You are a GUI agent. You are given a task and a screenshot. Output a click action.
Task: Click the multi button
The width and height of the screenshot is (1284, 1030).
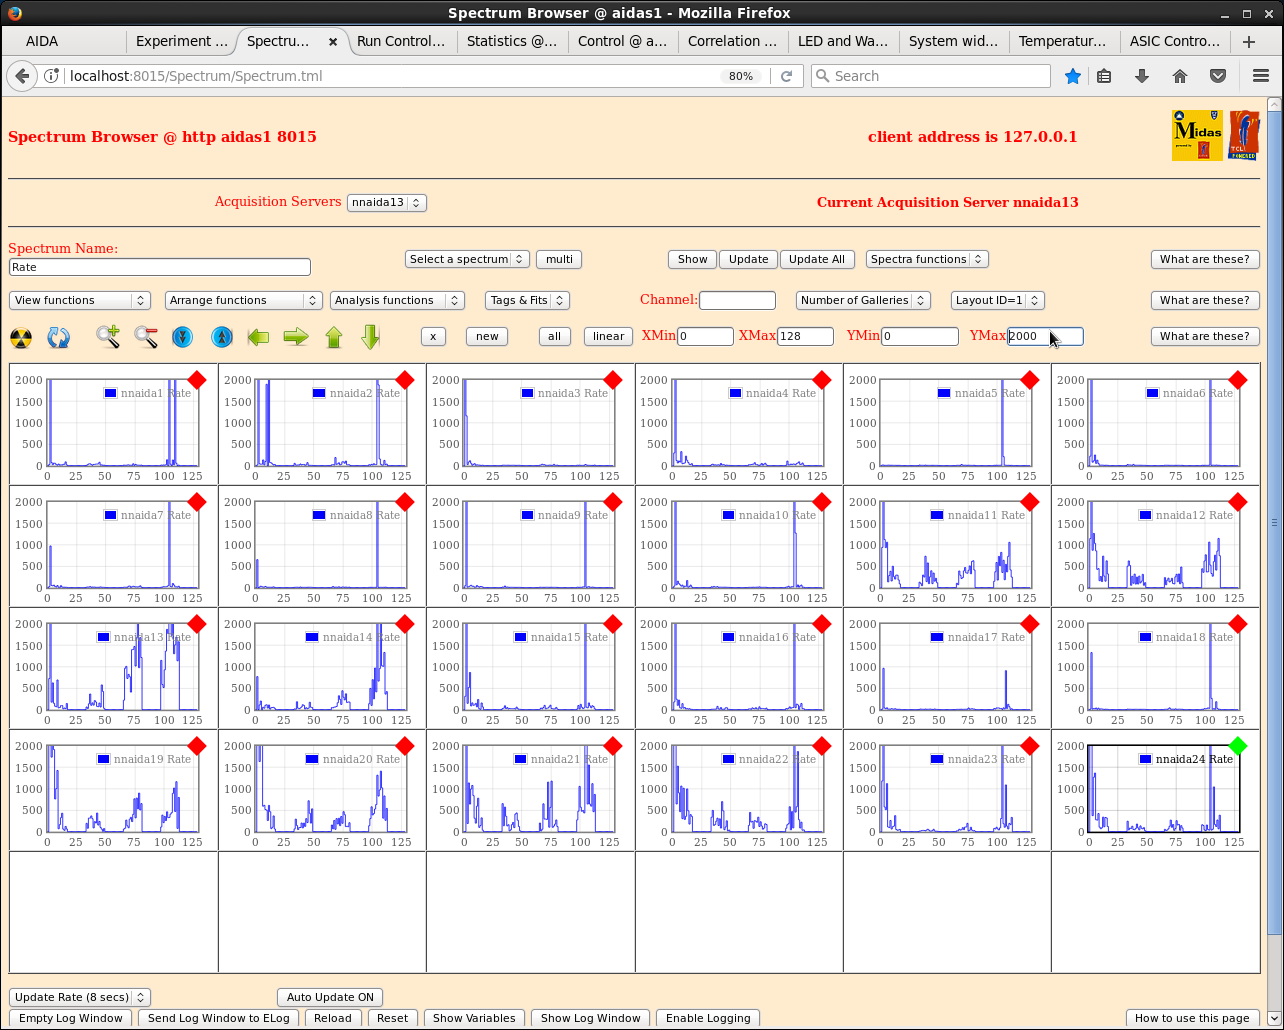[x=559, y=259]
